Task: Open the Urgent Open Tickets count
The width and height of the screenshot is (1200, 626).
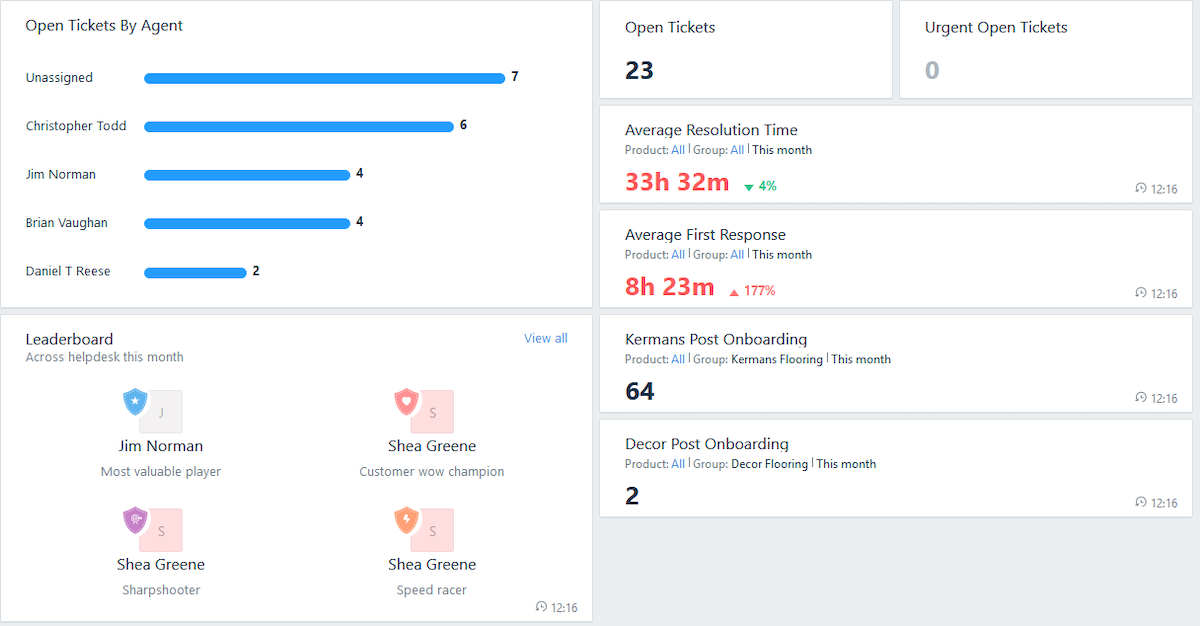Action: (x=932, y=70)
